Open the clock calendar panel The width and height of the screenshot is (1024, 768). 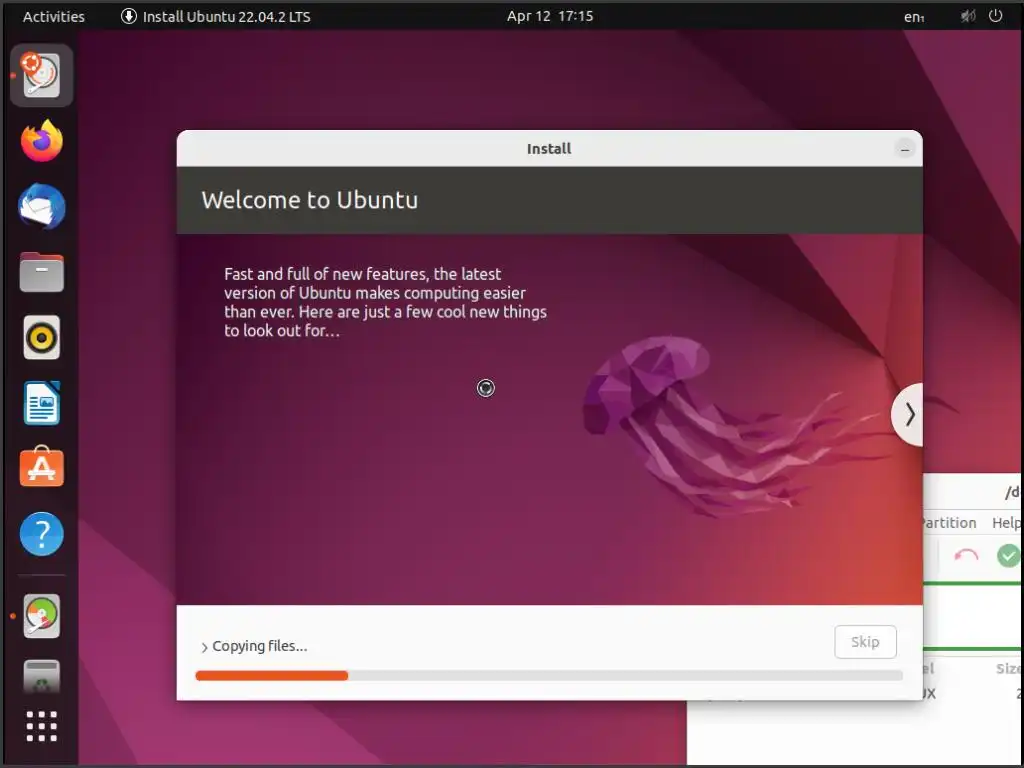tap(550, 16)
